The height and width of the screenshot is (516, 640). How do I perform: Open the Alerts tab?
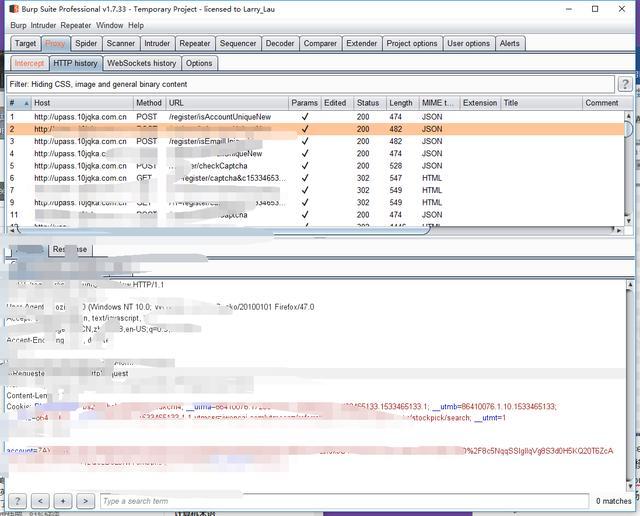[x=510, y=43]
